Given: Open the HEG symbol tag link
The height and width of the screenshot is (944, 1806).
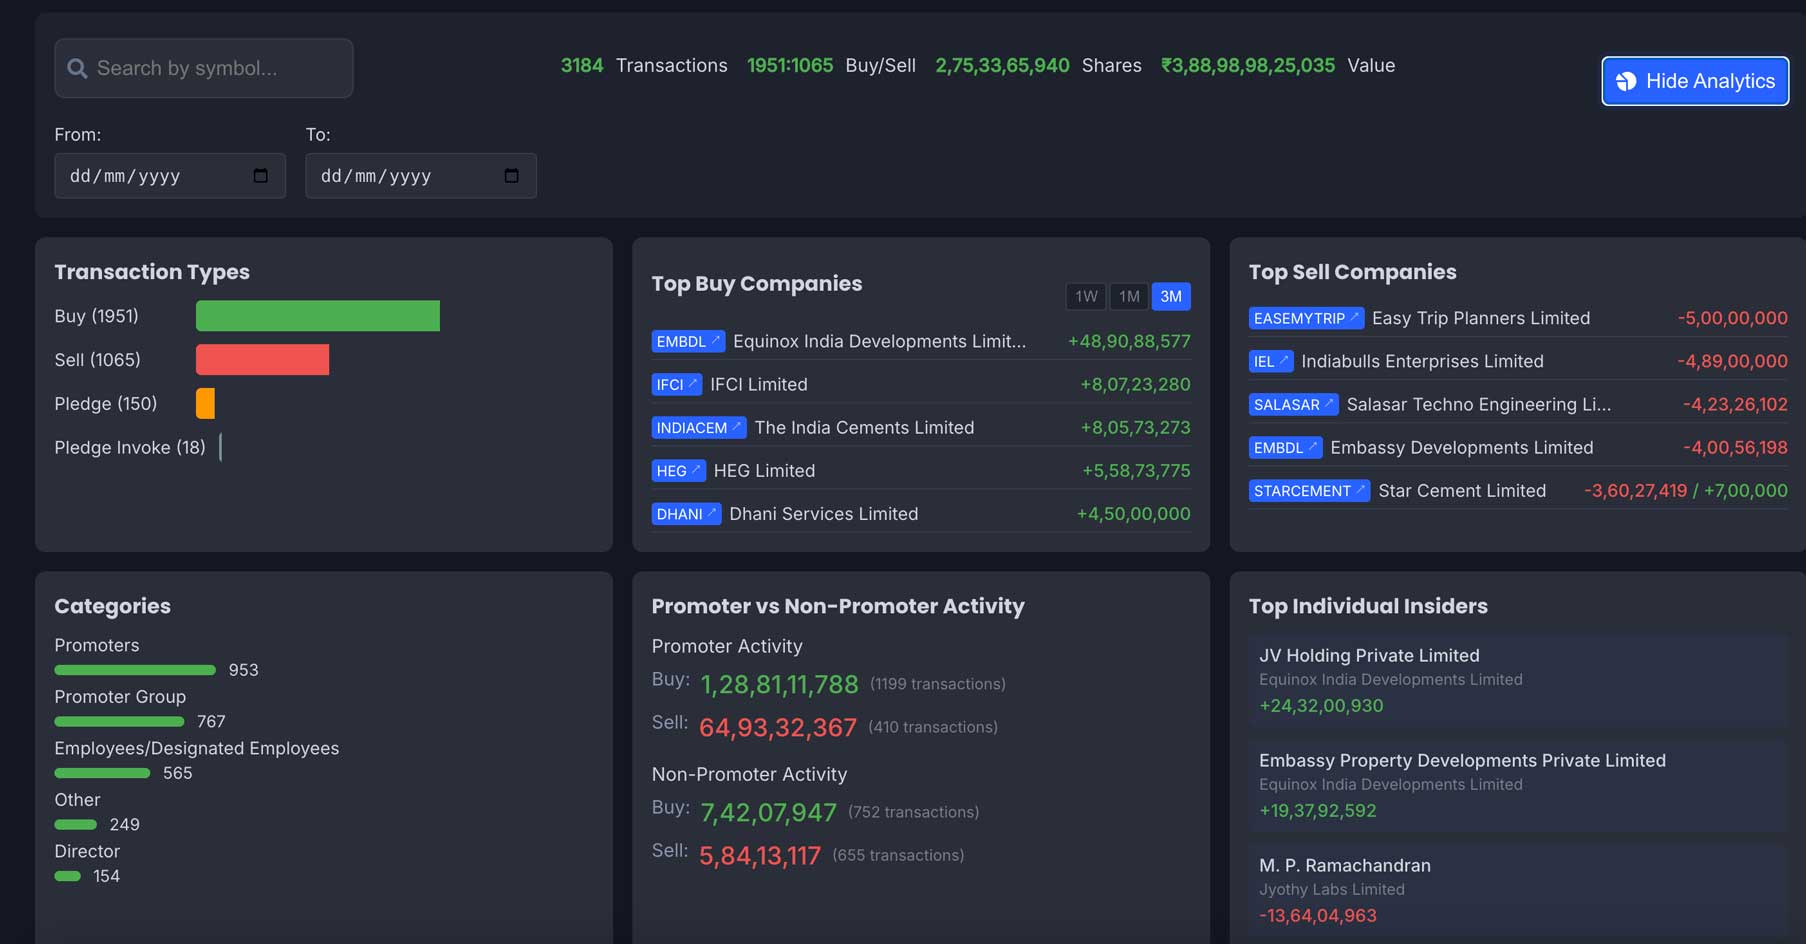Looking at the screenshot, I should click(x=678, y=470).
